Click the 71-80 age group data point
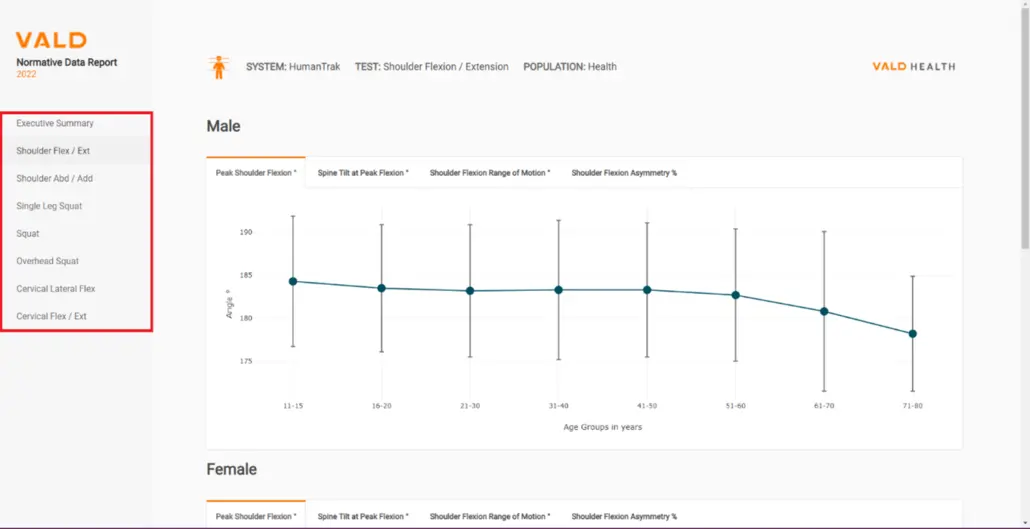This screenshot has height=529, width=1030. (912, 334)
